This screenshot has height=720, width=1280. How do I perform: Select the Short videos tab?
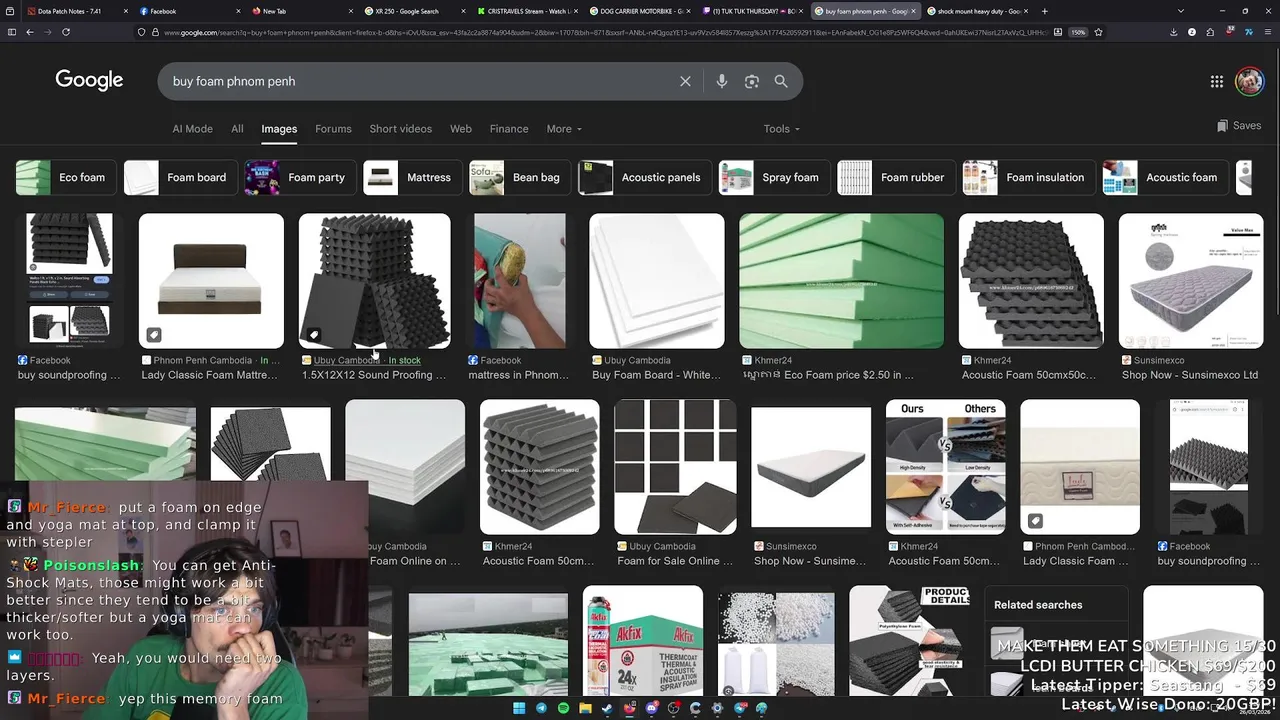[400, 129]
